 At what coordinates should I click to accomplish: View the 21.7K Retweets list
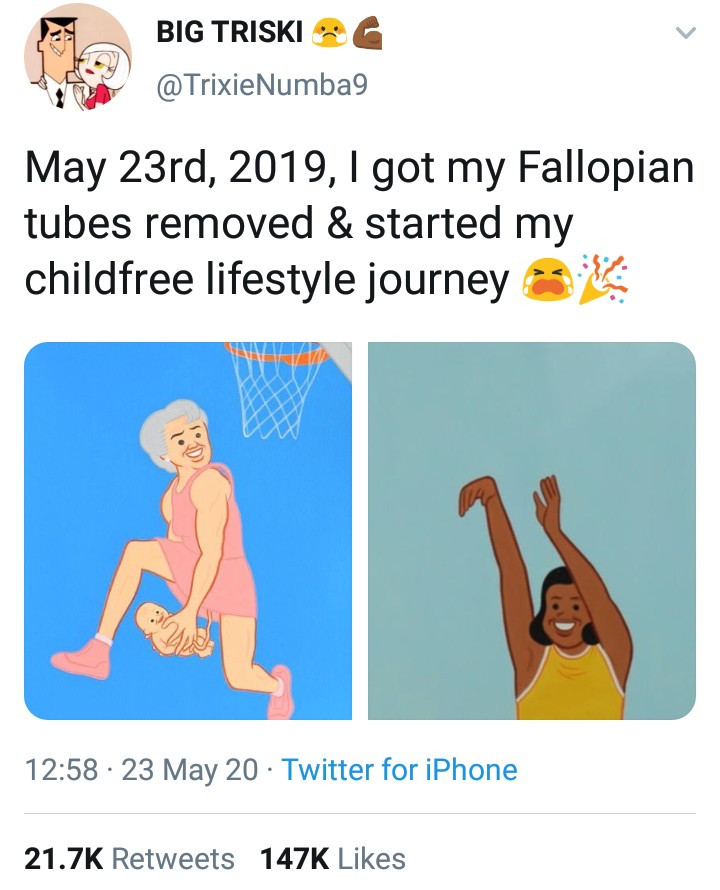point(129,859)
